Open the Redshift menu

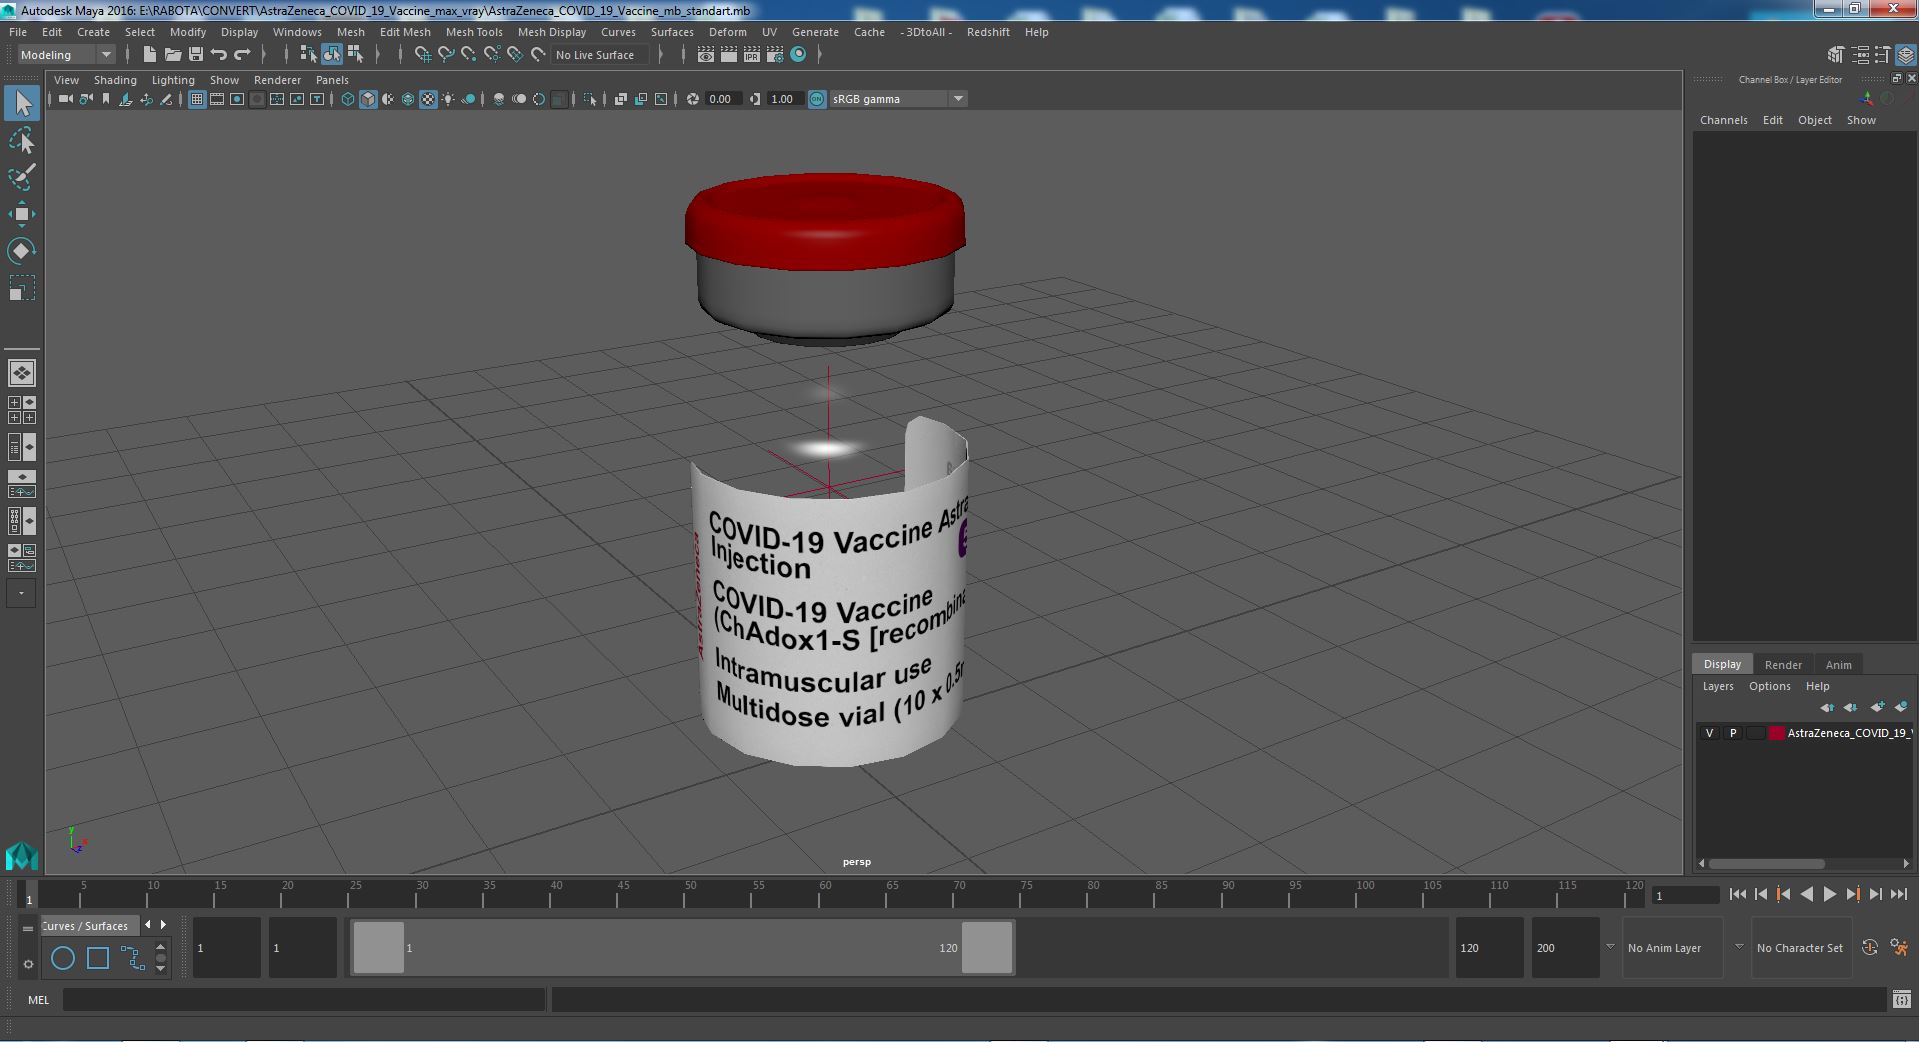click(x=988, y=32)
